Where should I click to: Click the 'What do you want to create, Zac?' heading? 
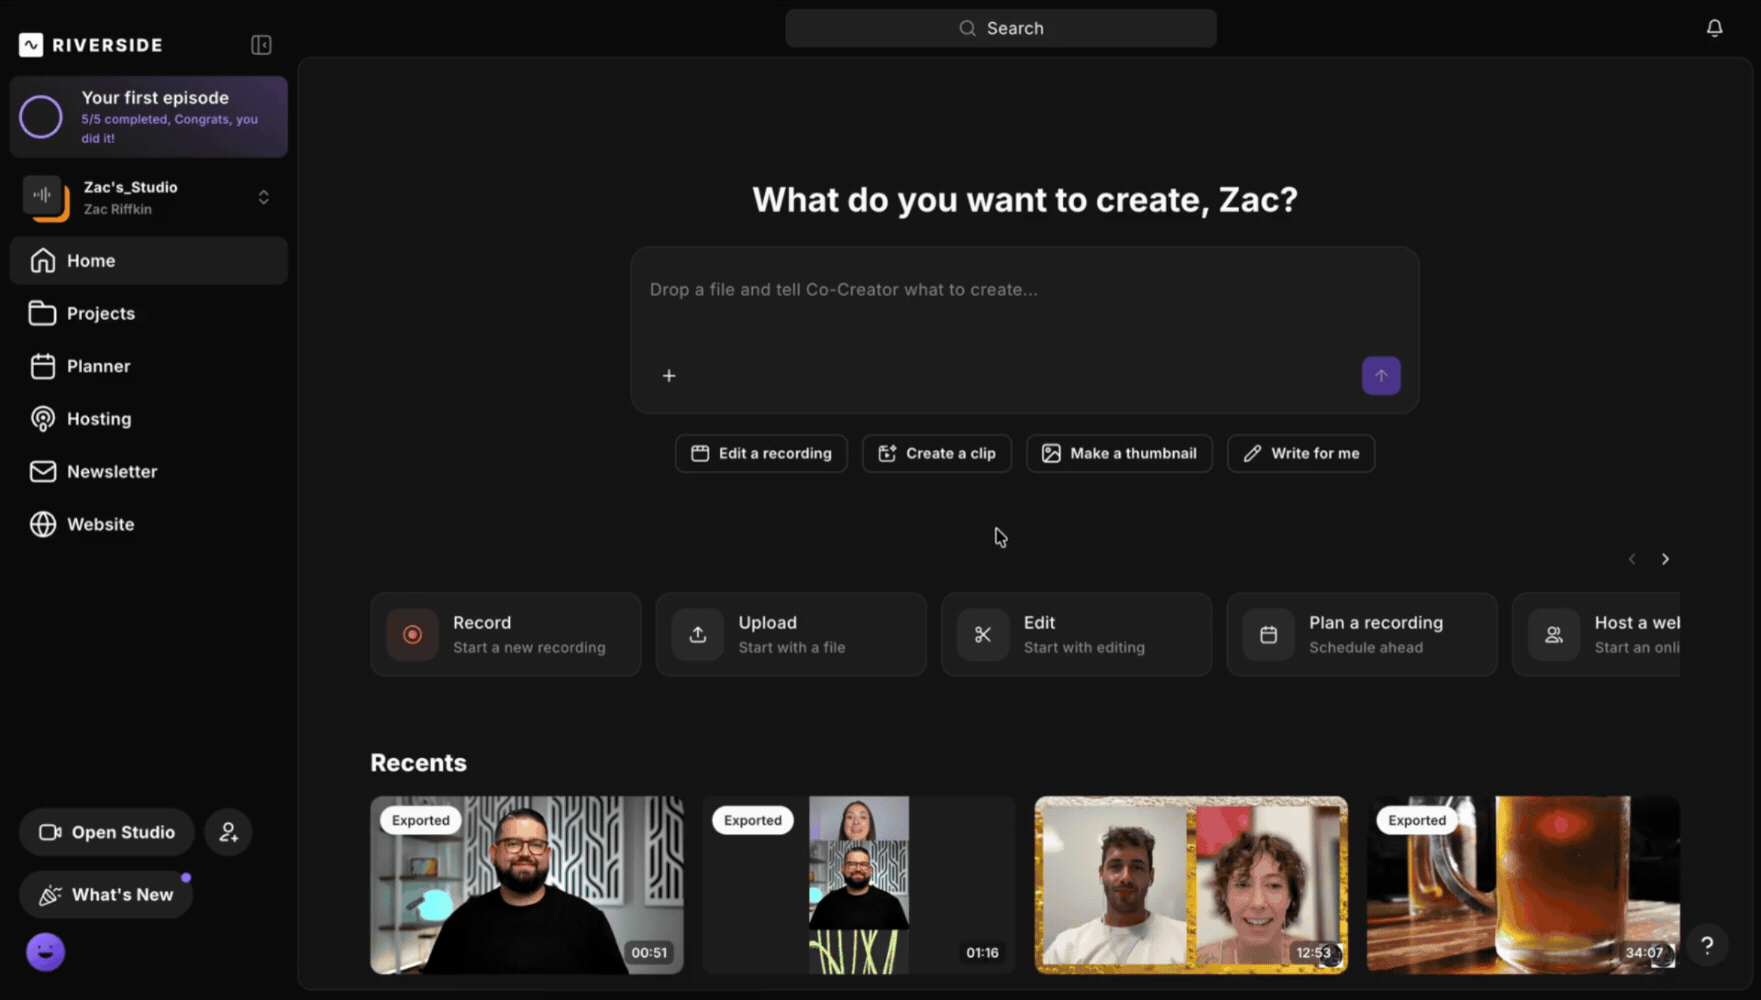pyautogui.click(x=1024, y=200)
